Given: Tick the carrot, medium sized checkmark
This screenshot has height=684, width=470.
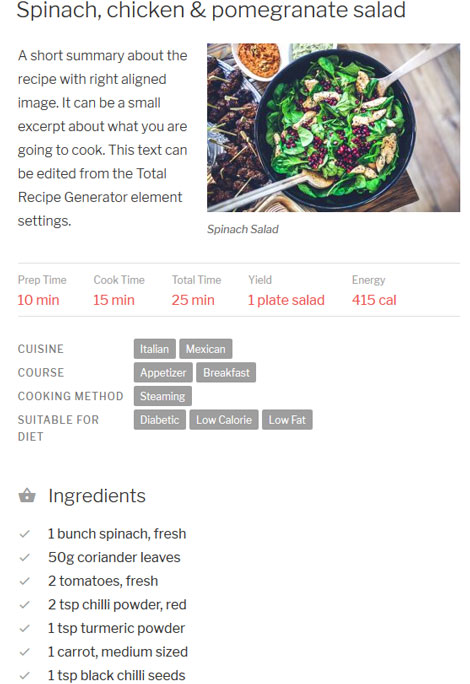Looking at the screenshot, I should 25,652.
